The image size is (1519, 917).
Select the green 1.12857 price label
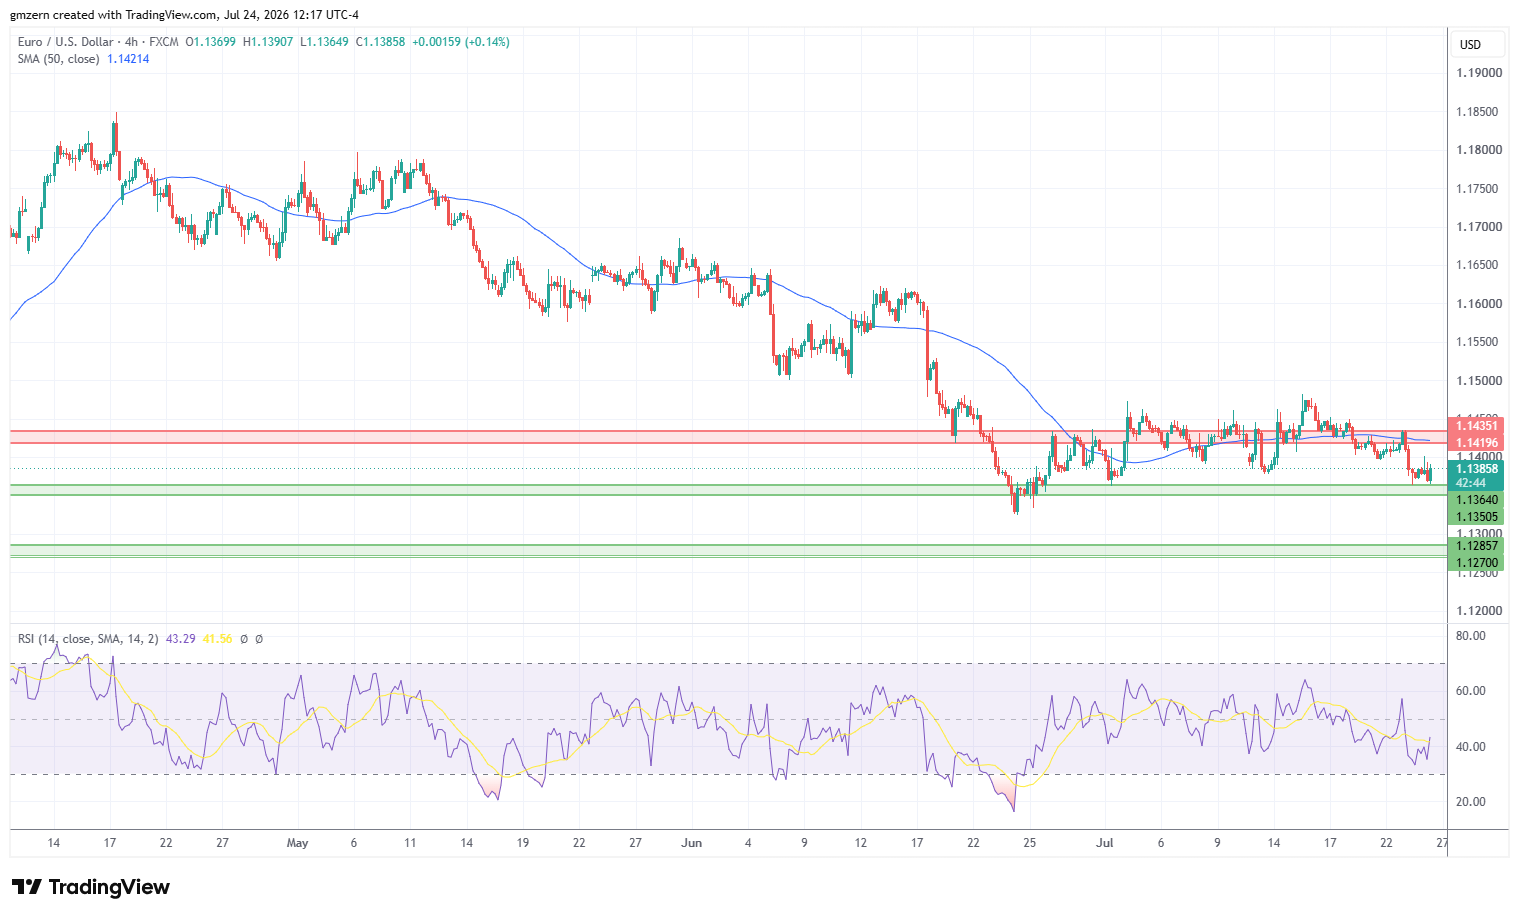point(1476,546)
